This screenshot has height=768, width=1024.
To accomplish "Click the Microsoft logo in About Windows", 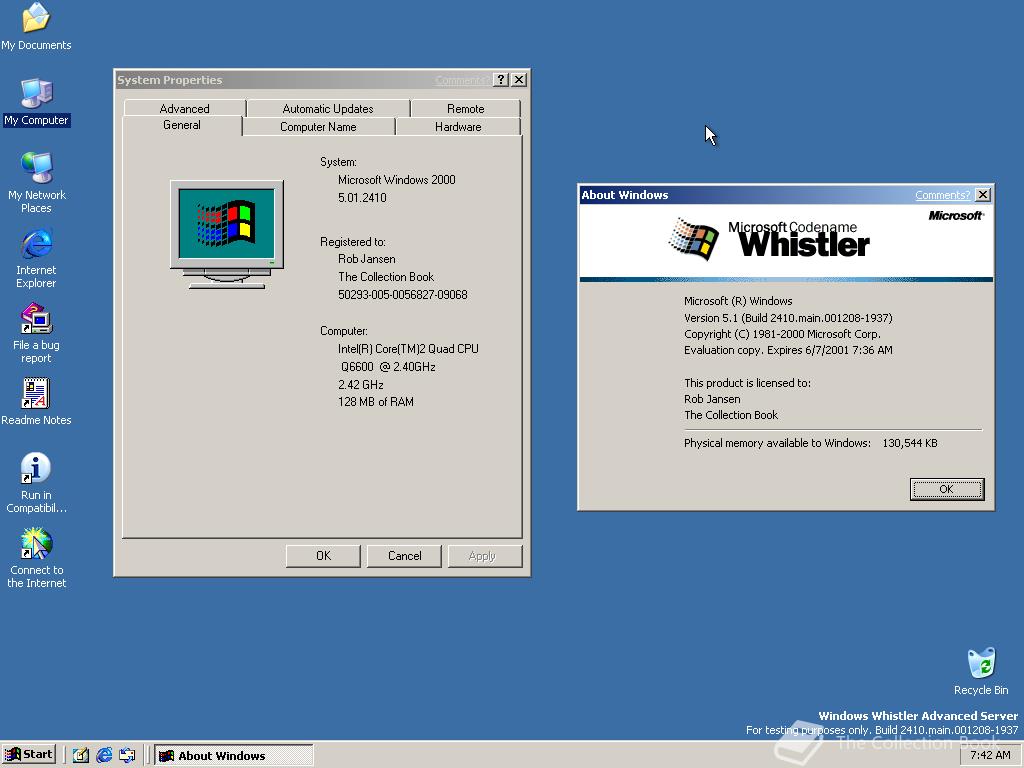I will (956, 216).
